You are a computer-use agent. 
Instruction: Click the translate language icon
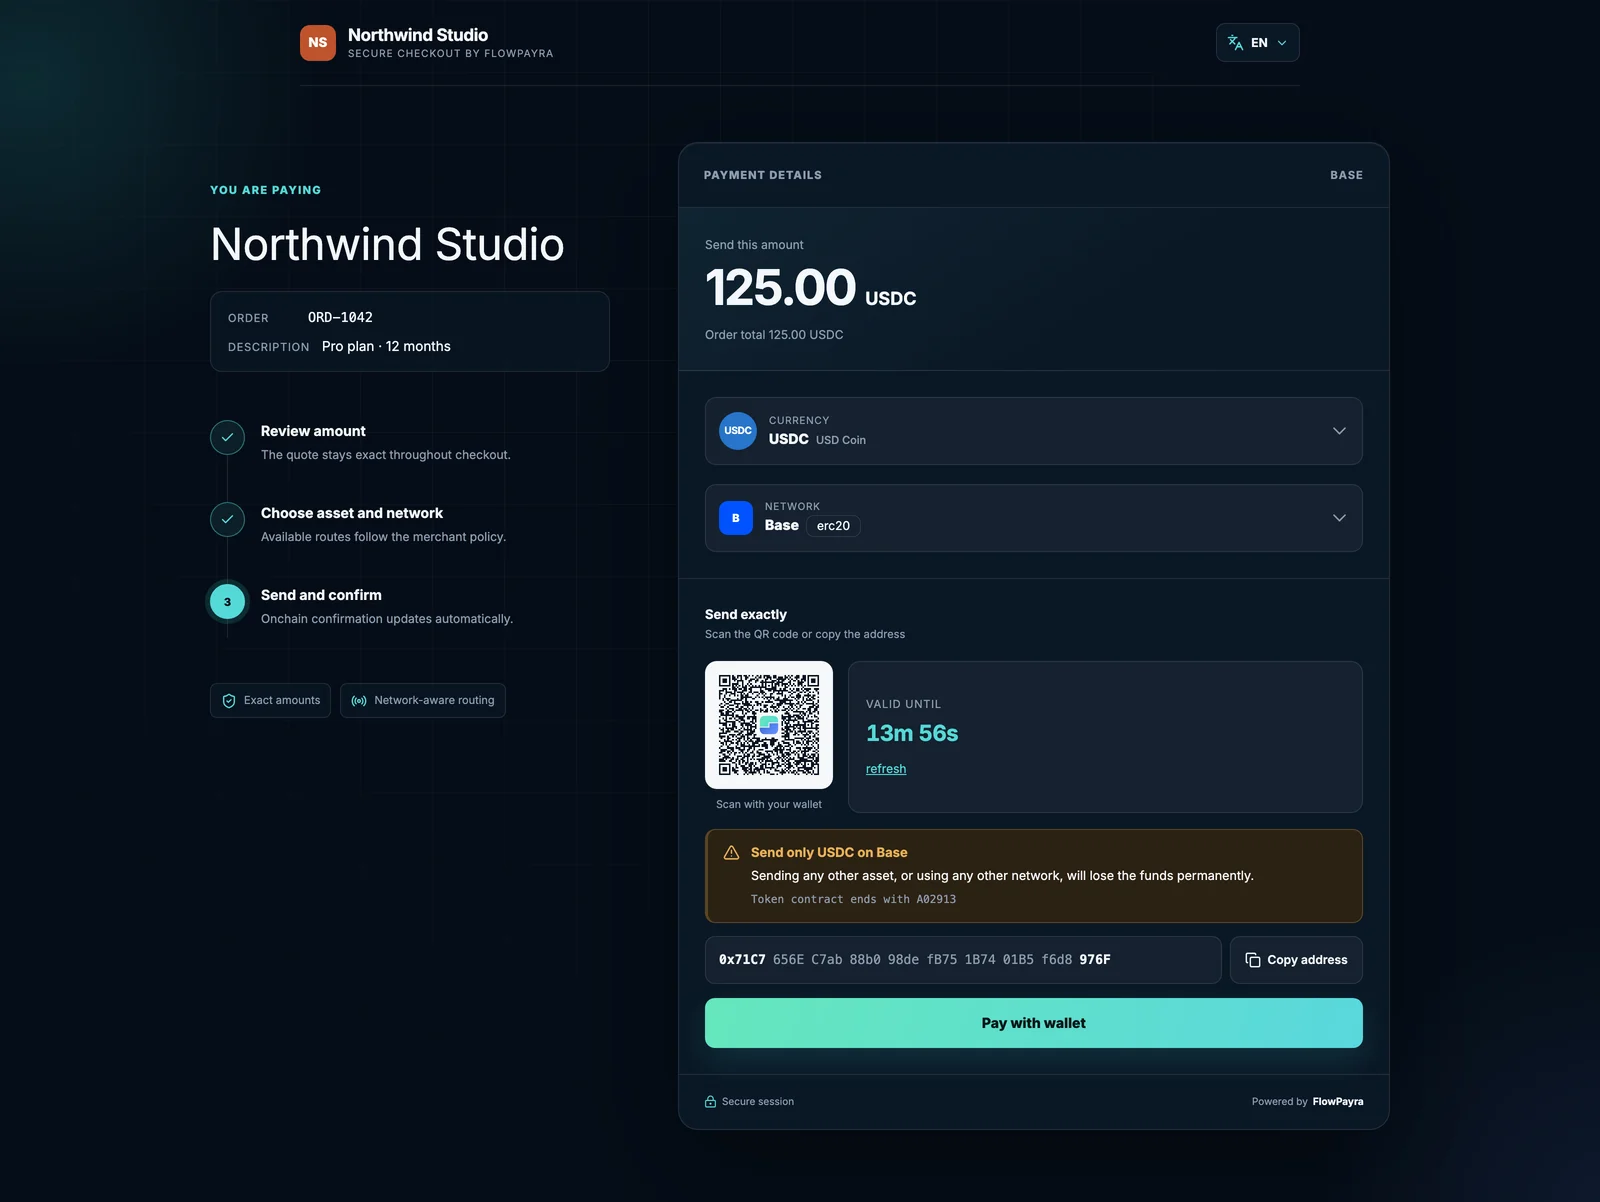(1235, 43)
